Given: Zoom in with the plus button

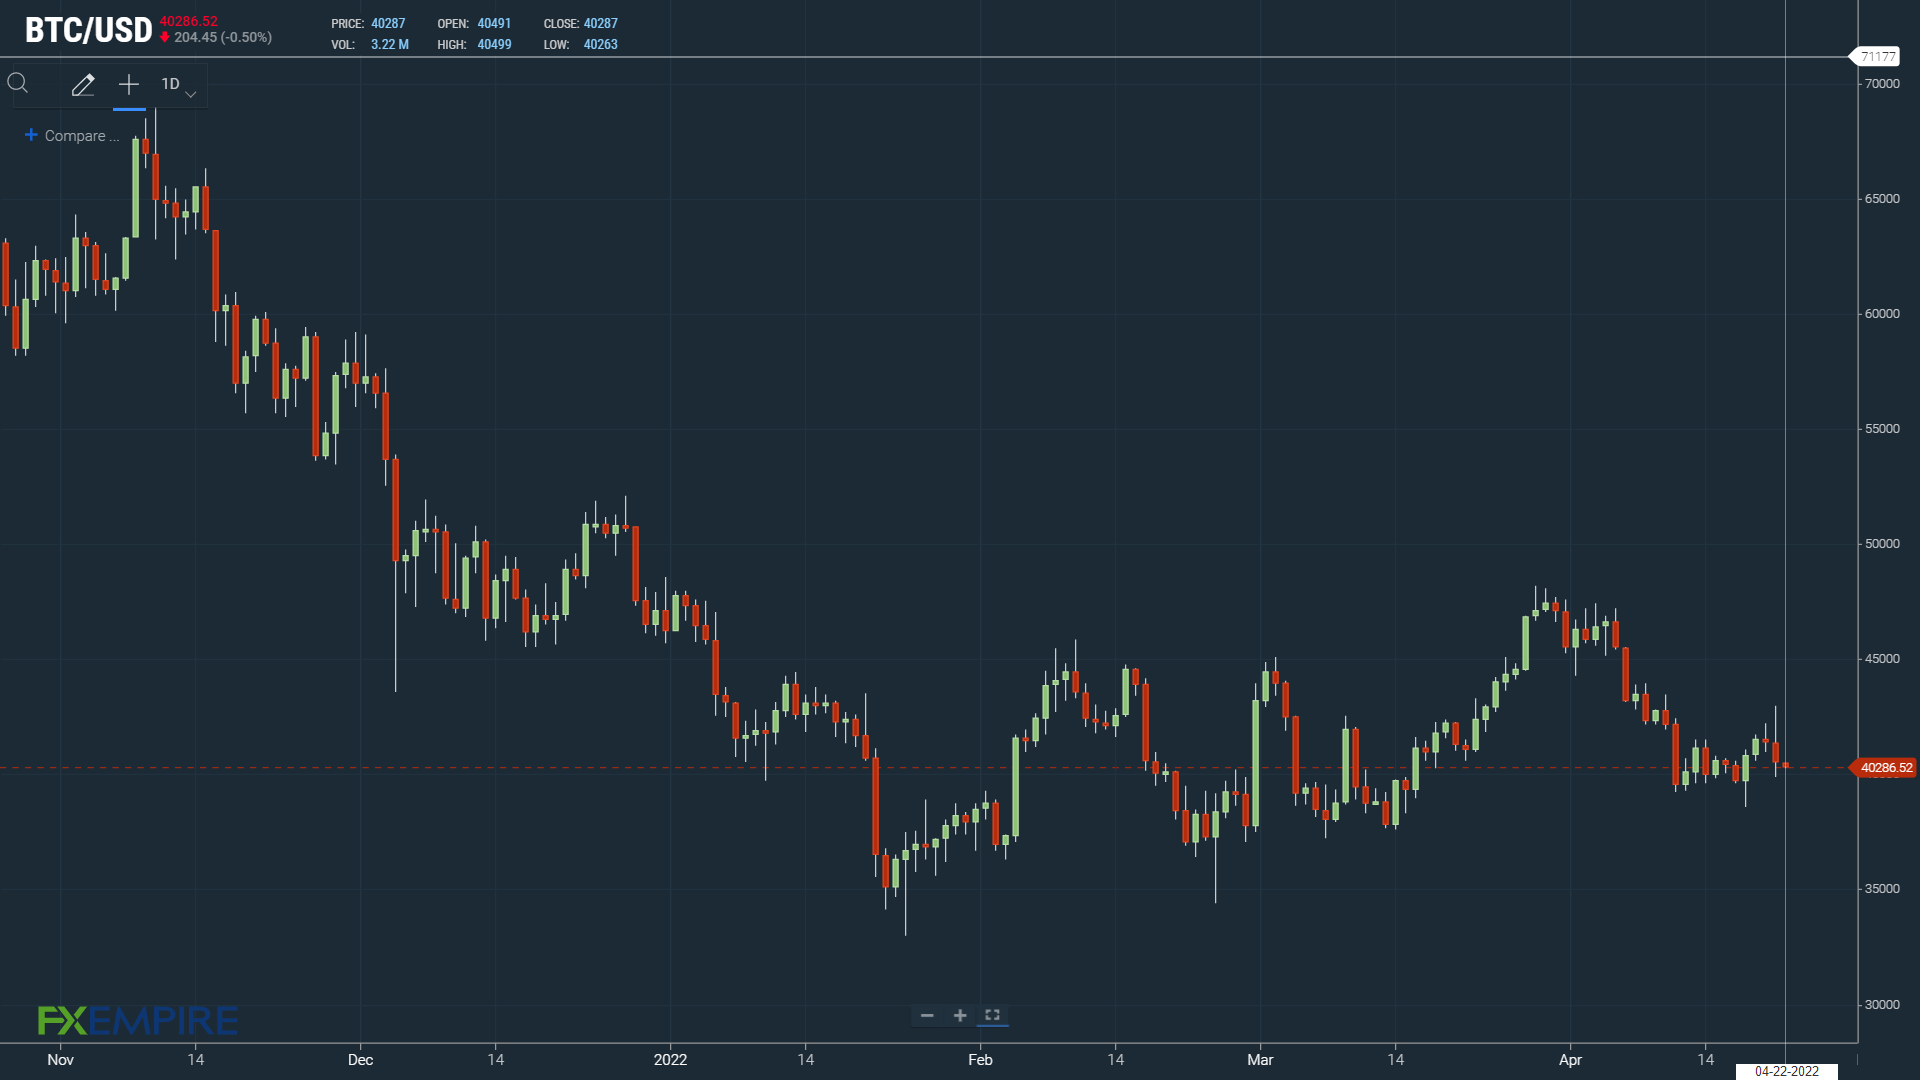Looking at the screenshot, I should point(960,1015).
